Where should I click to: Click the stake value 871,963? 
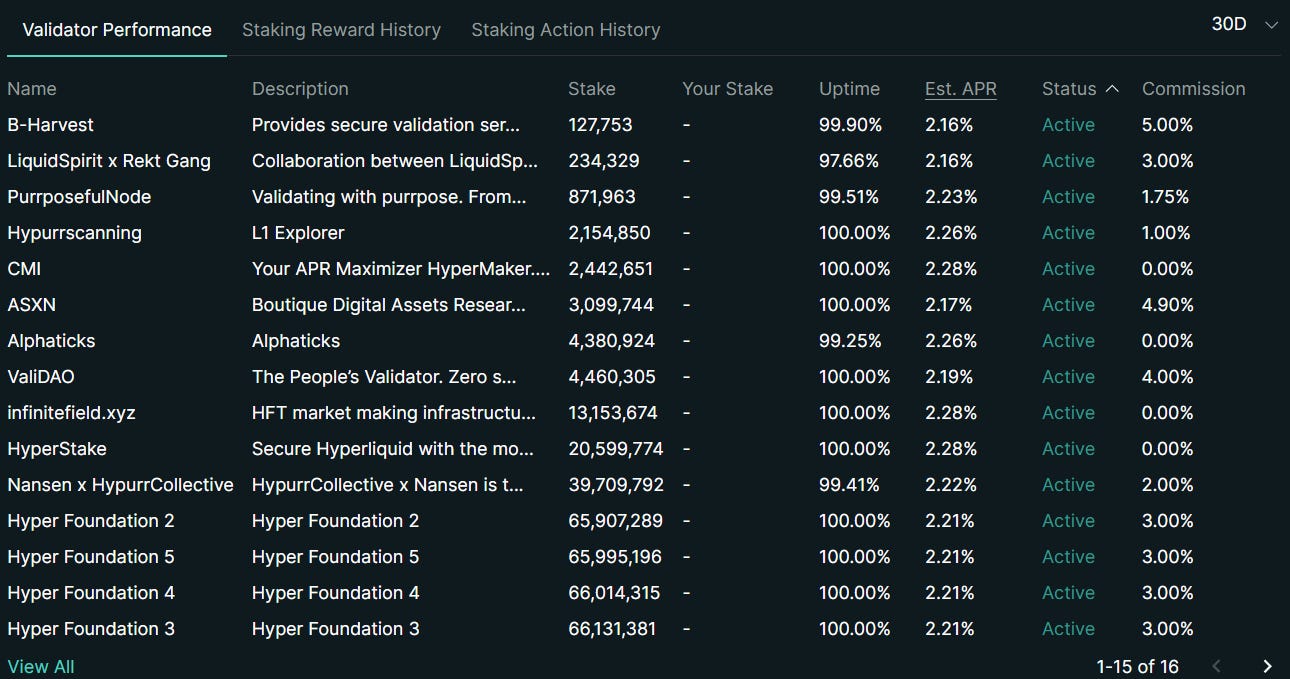602,197
